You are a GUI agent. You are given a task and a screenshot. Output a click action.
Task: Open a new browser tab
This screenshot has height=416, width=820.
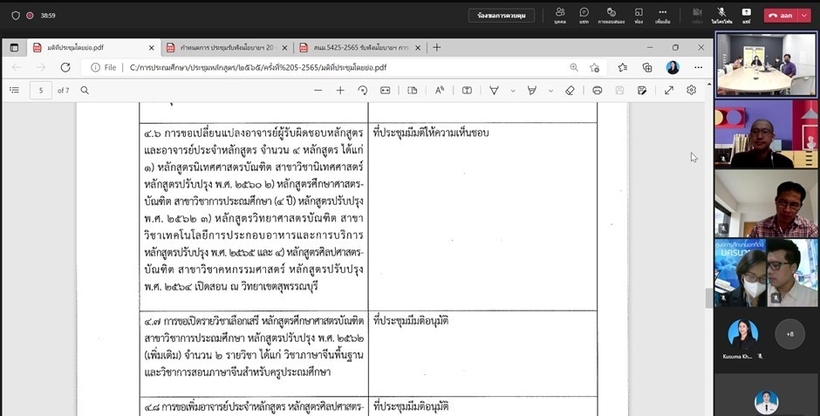click(437, 48)
